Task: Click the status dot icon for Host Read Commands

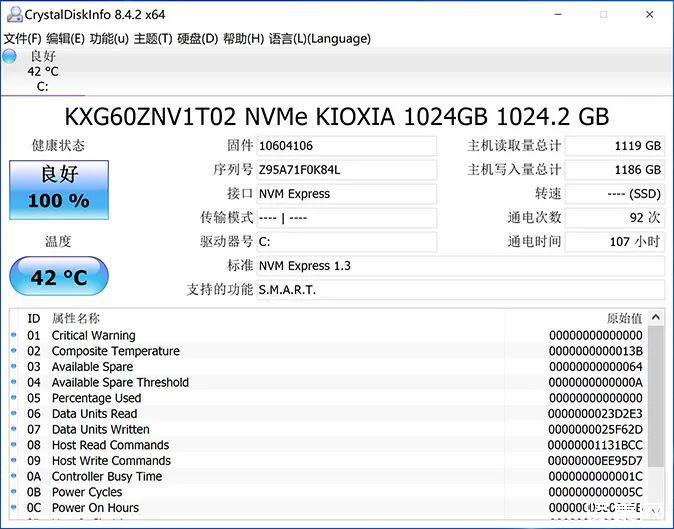Action: [14, 445]
